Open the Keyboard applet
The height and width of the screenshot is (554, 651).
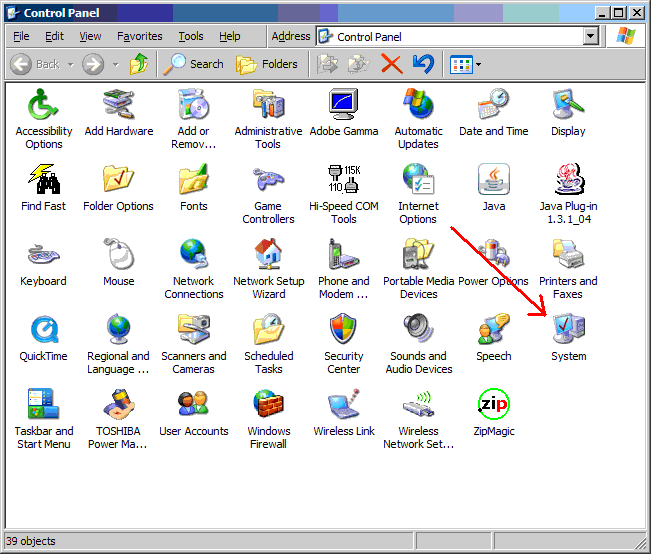44,254
